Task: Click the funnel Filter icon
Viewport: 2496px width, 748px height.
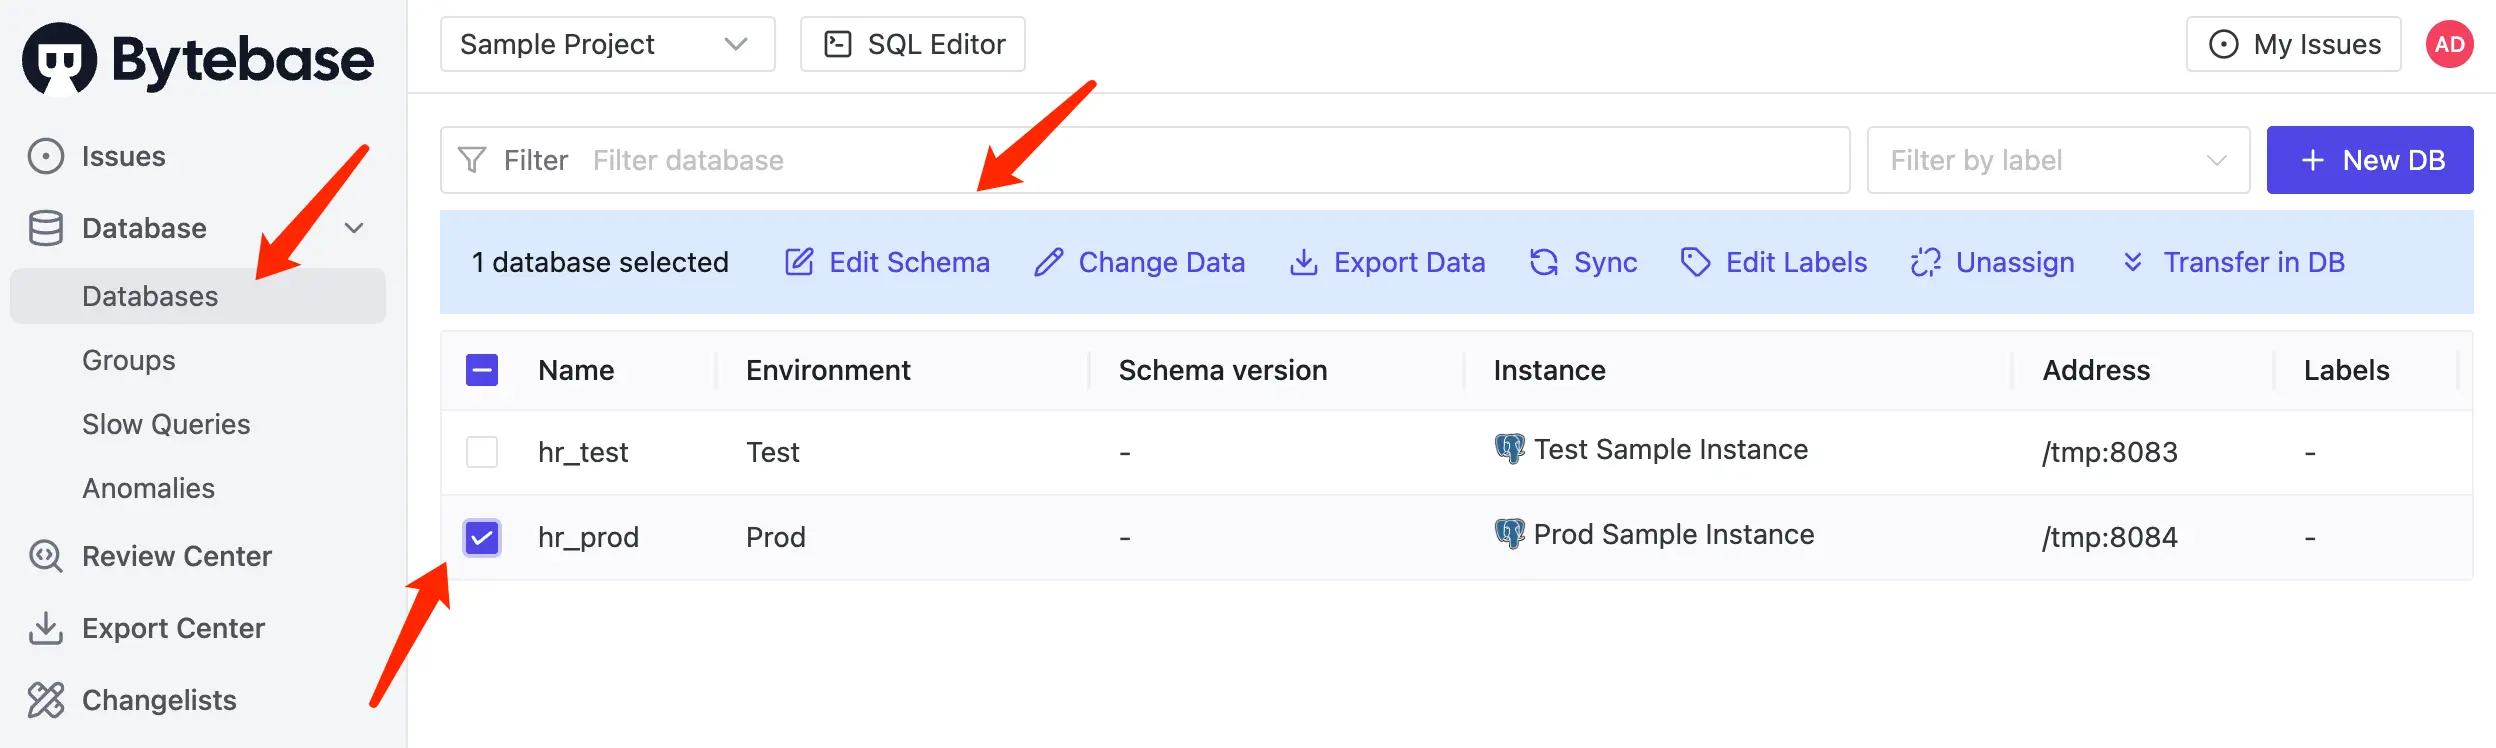Action: coord(472,160)
